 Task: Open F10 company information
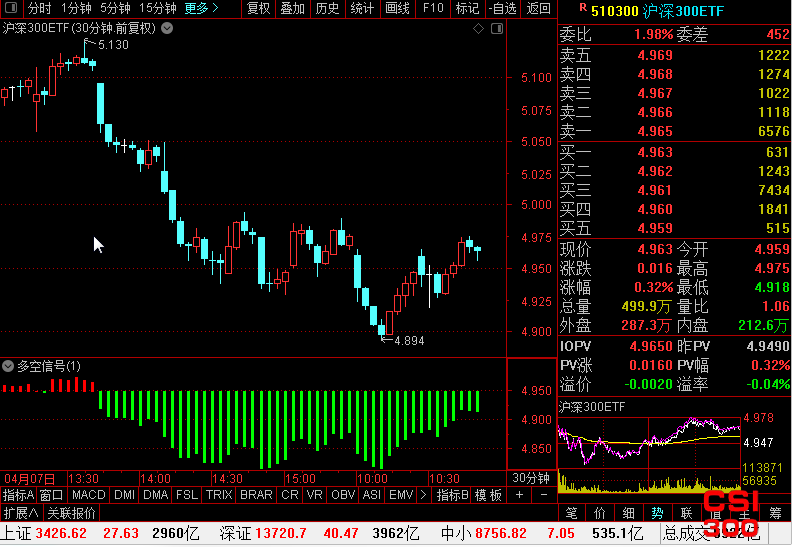[x=433, y=8]
